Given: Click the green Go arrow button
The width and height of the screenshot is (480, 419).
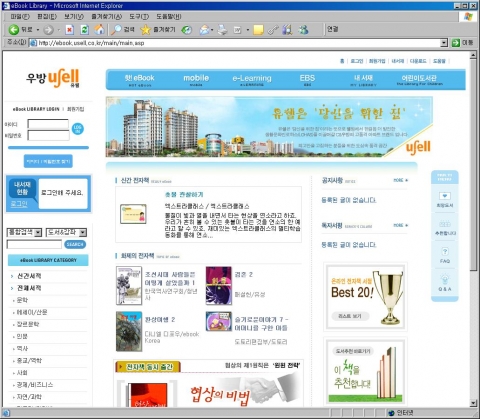Looking at the screenshot, I should click(x=456, y=43).
